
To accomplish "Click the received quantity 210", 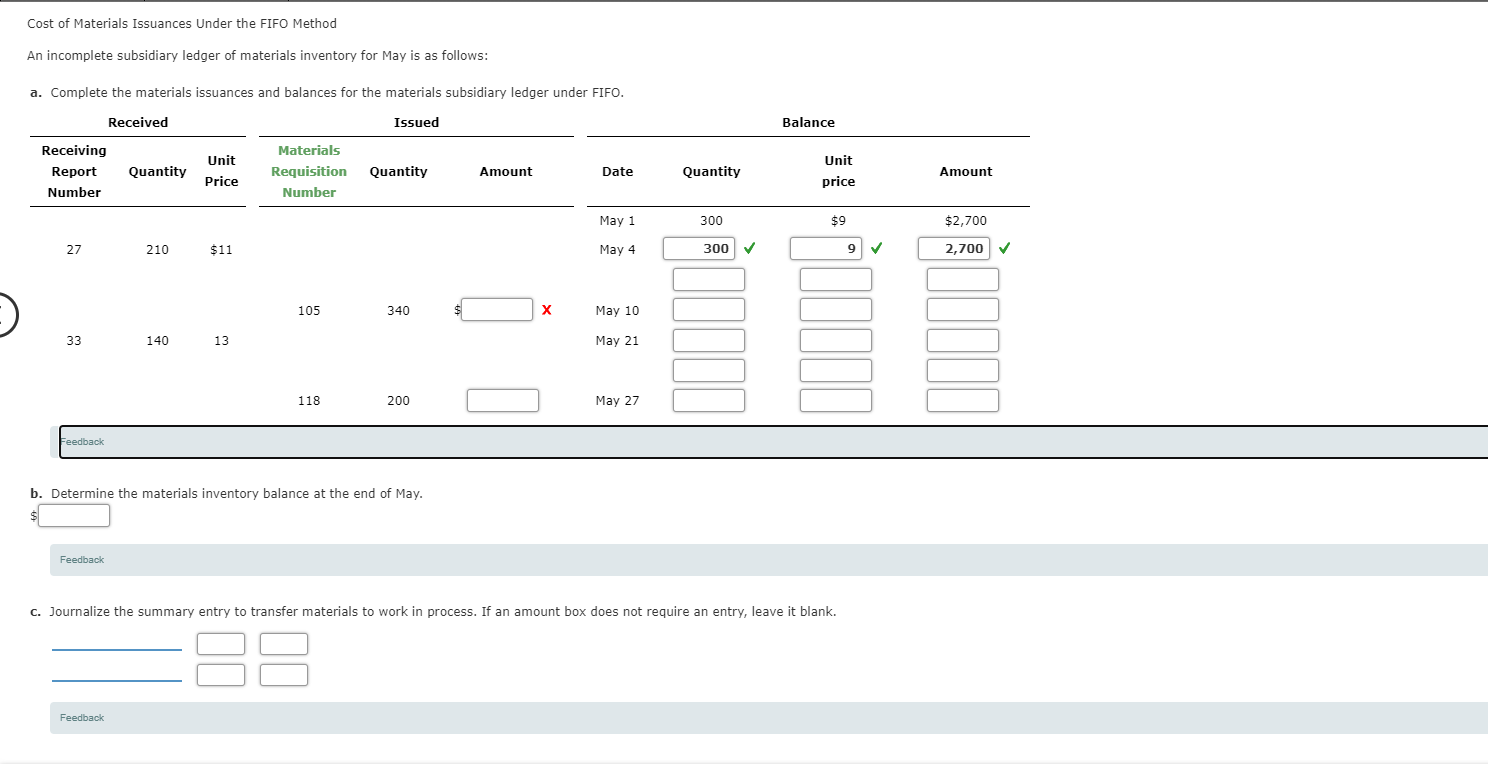I will (157, 250).
